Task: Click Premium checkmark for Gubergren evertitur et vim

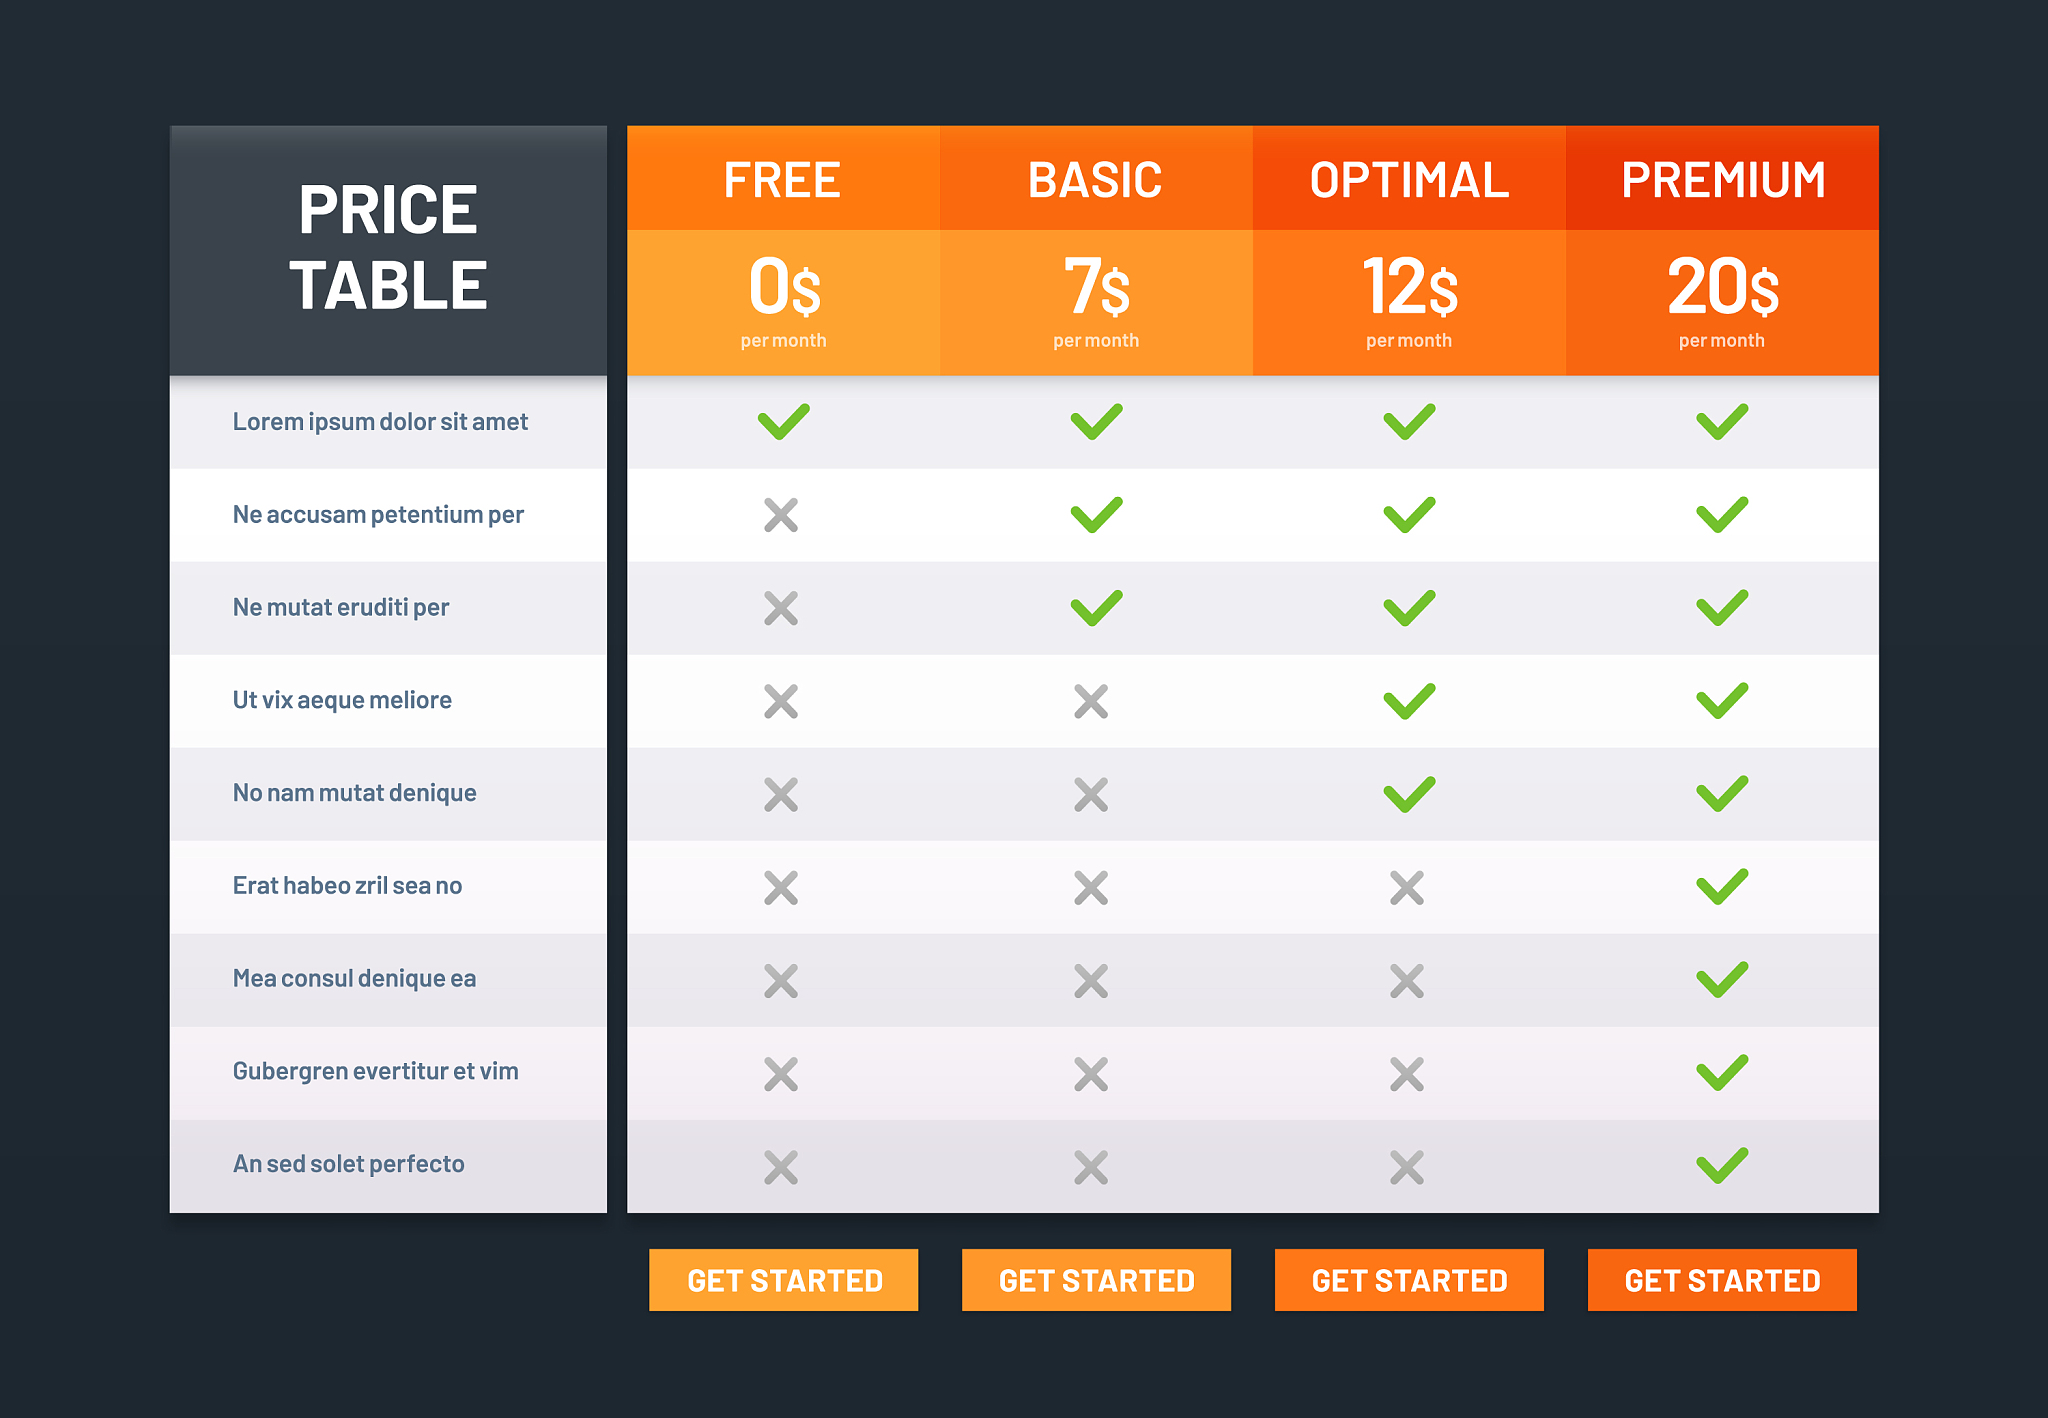Action: [x=1722, y=1073]
